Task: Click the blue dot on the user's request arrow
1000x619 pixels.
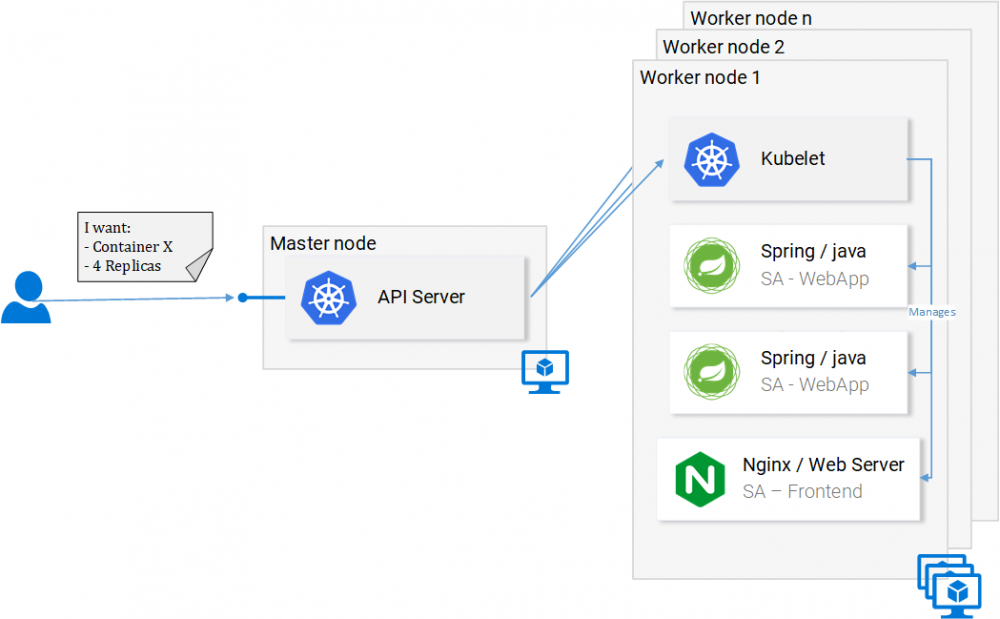Action: point(242,296)
